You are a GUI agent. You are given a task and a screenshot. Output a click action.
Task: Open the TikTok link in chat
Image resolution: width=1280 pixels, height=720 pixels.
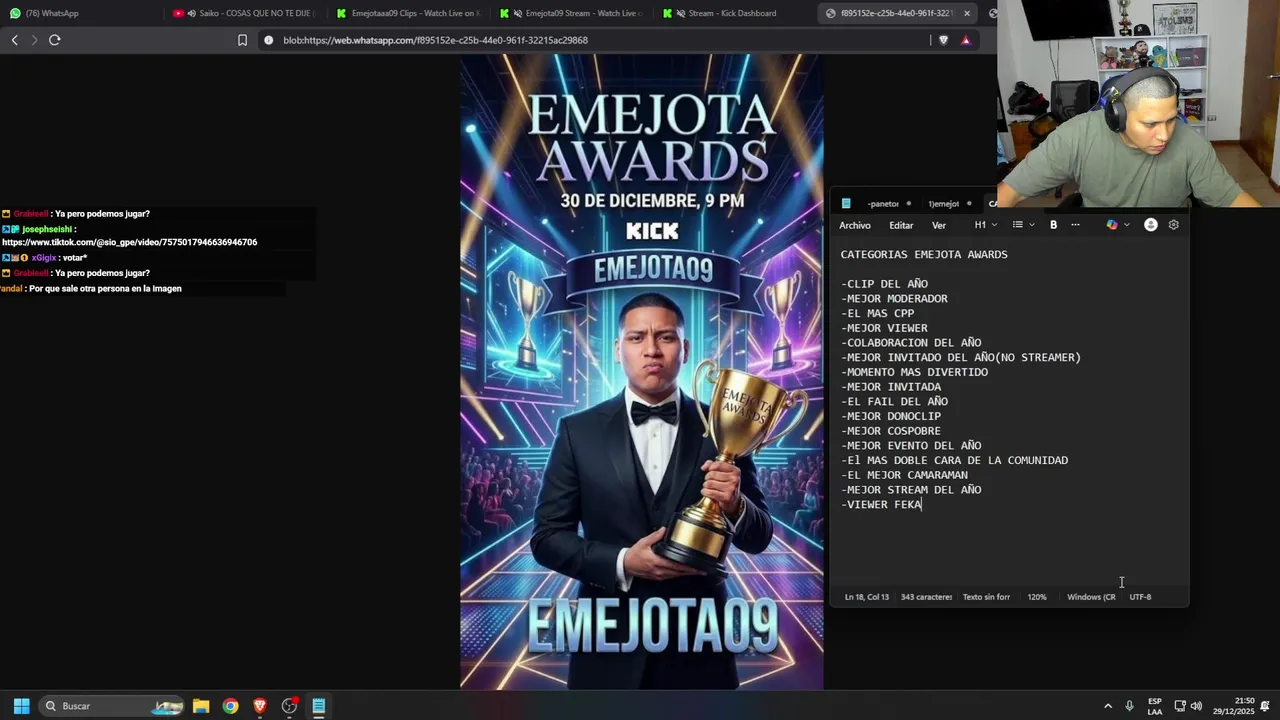coord(129,242)
